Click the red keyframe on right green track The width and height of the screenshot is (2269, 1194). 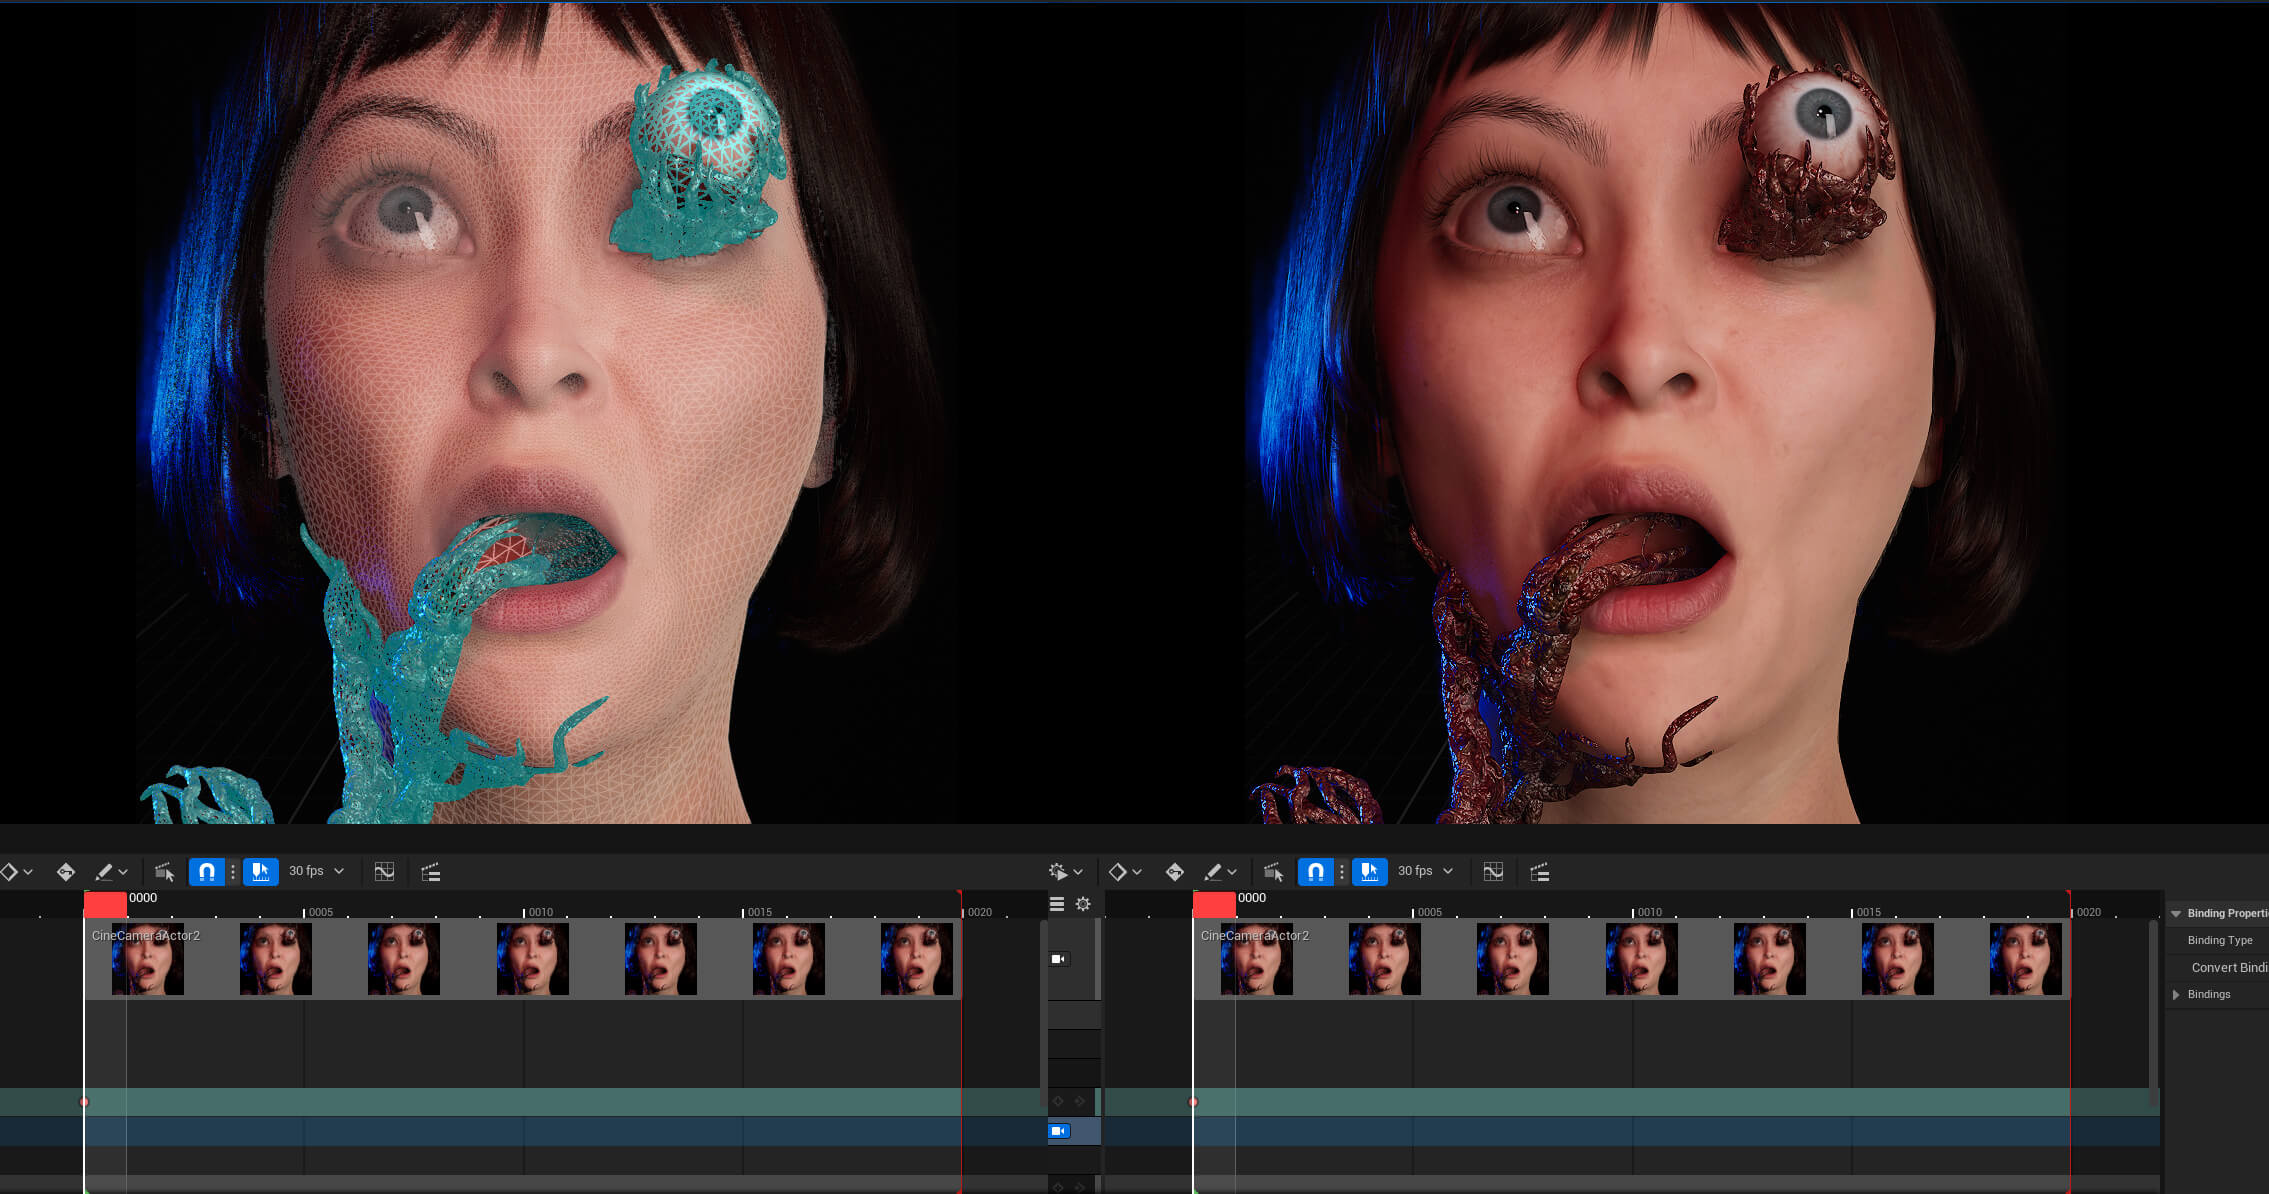point(1193,1102)
